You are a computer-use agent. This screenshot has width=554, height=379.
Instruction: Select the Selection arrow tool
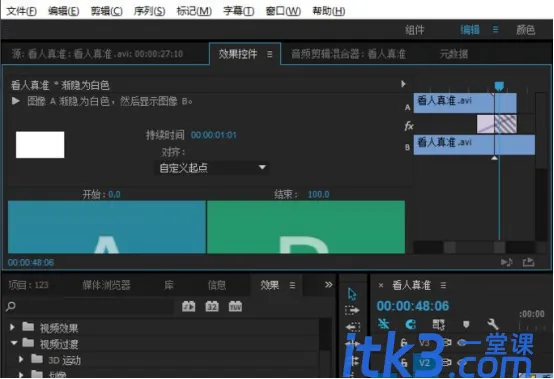(x=352, y=294)
